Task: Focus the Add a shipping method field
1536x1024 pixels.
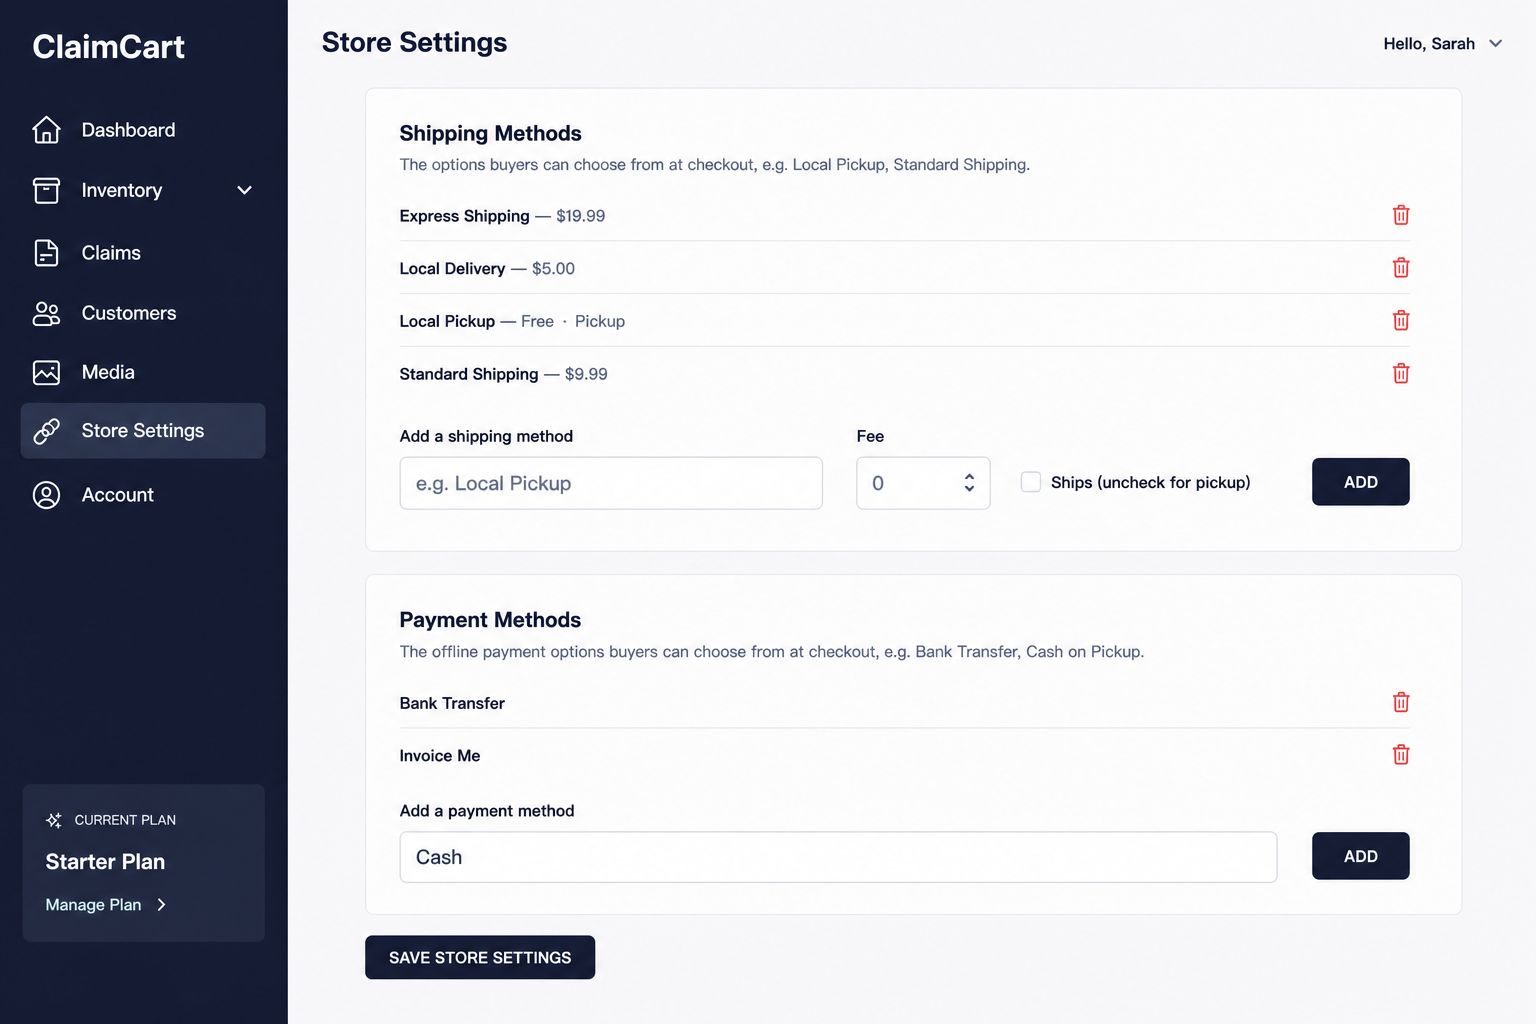Action: tap(611, 483)
